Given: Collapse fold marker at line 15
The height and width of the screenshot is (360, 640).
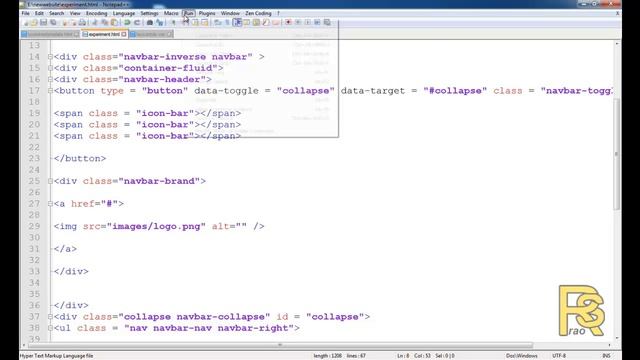Looking at the screenshot, I should point(50,68).
